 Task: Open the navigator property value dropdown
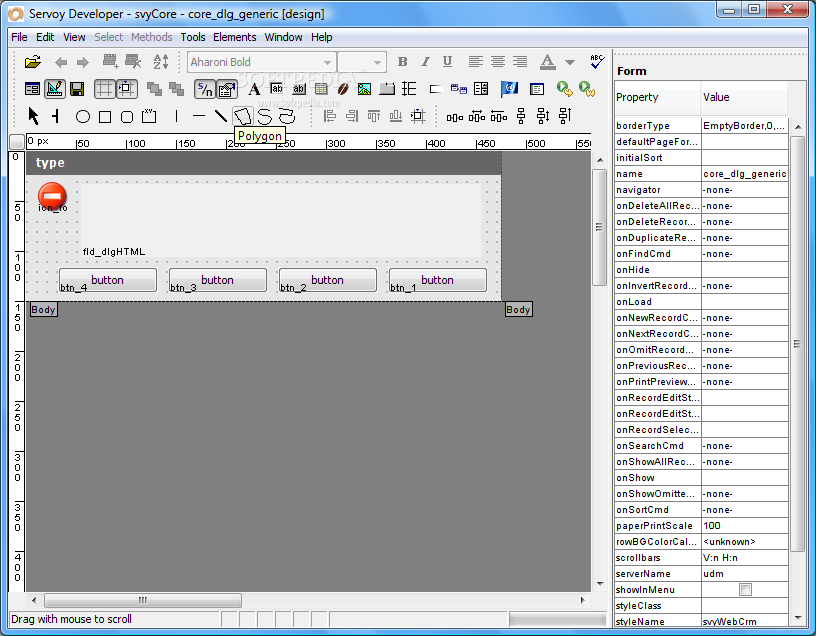click(744, 190)
